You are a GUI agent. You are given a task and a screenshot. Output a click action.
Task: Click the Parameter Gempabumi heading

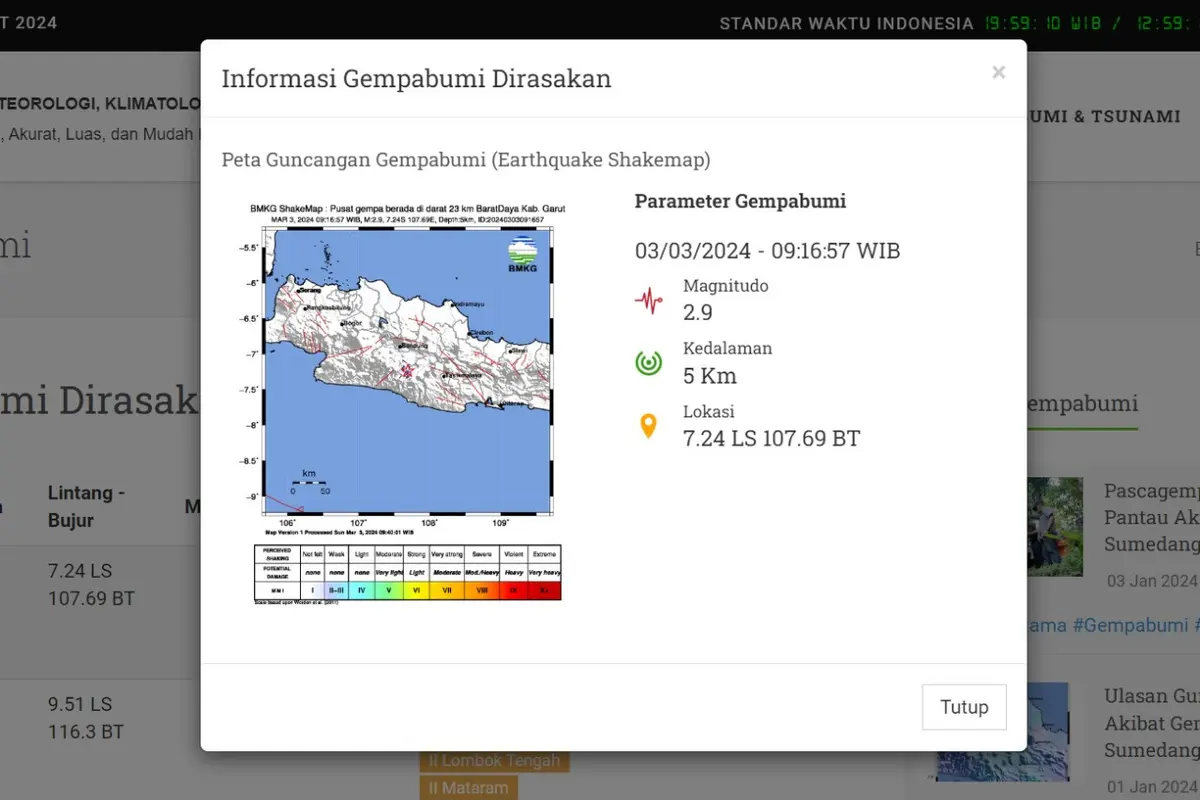pos(740,201)
